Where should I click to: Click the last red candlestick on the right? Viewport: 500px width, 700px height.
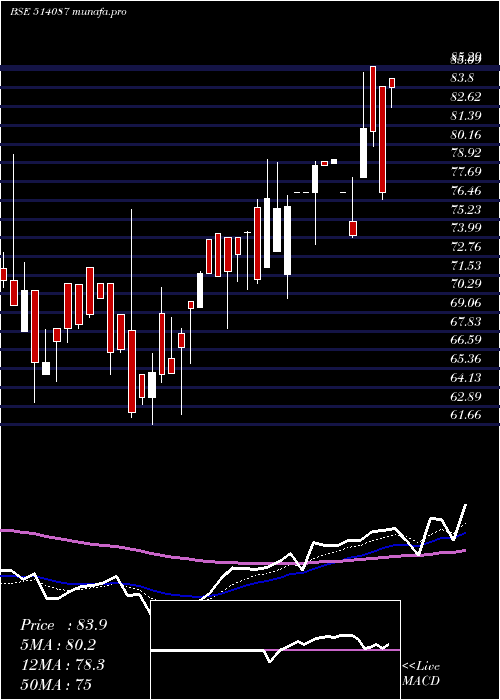pyautogui.click(x=392, y=83)
